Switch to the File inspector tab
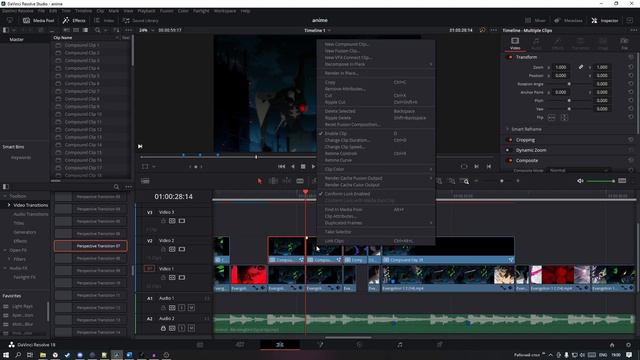Screen dimensions: 640x360 [624, 43]
